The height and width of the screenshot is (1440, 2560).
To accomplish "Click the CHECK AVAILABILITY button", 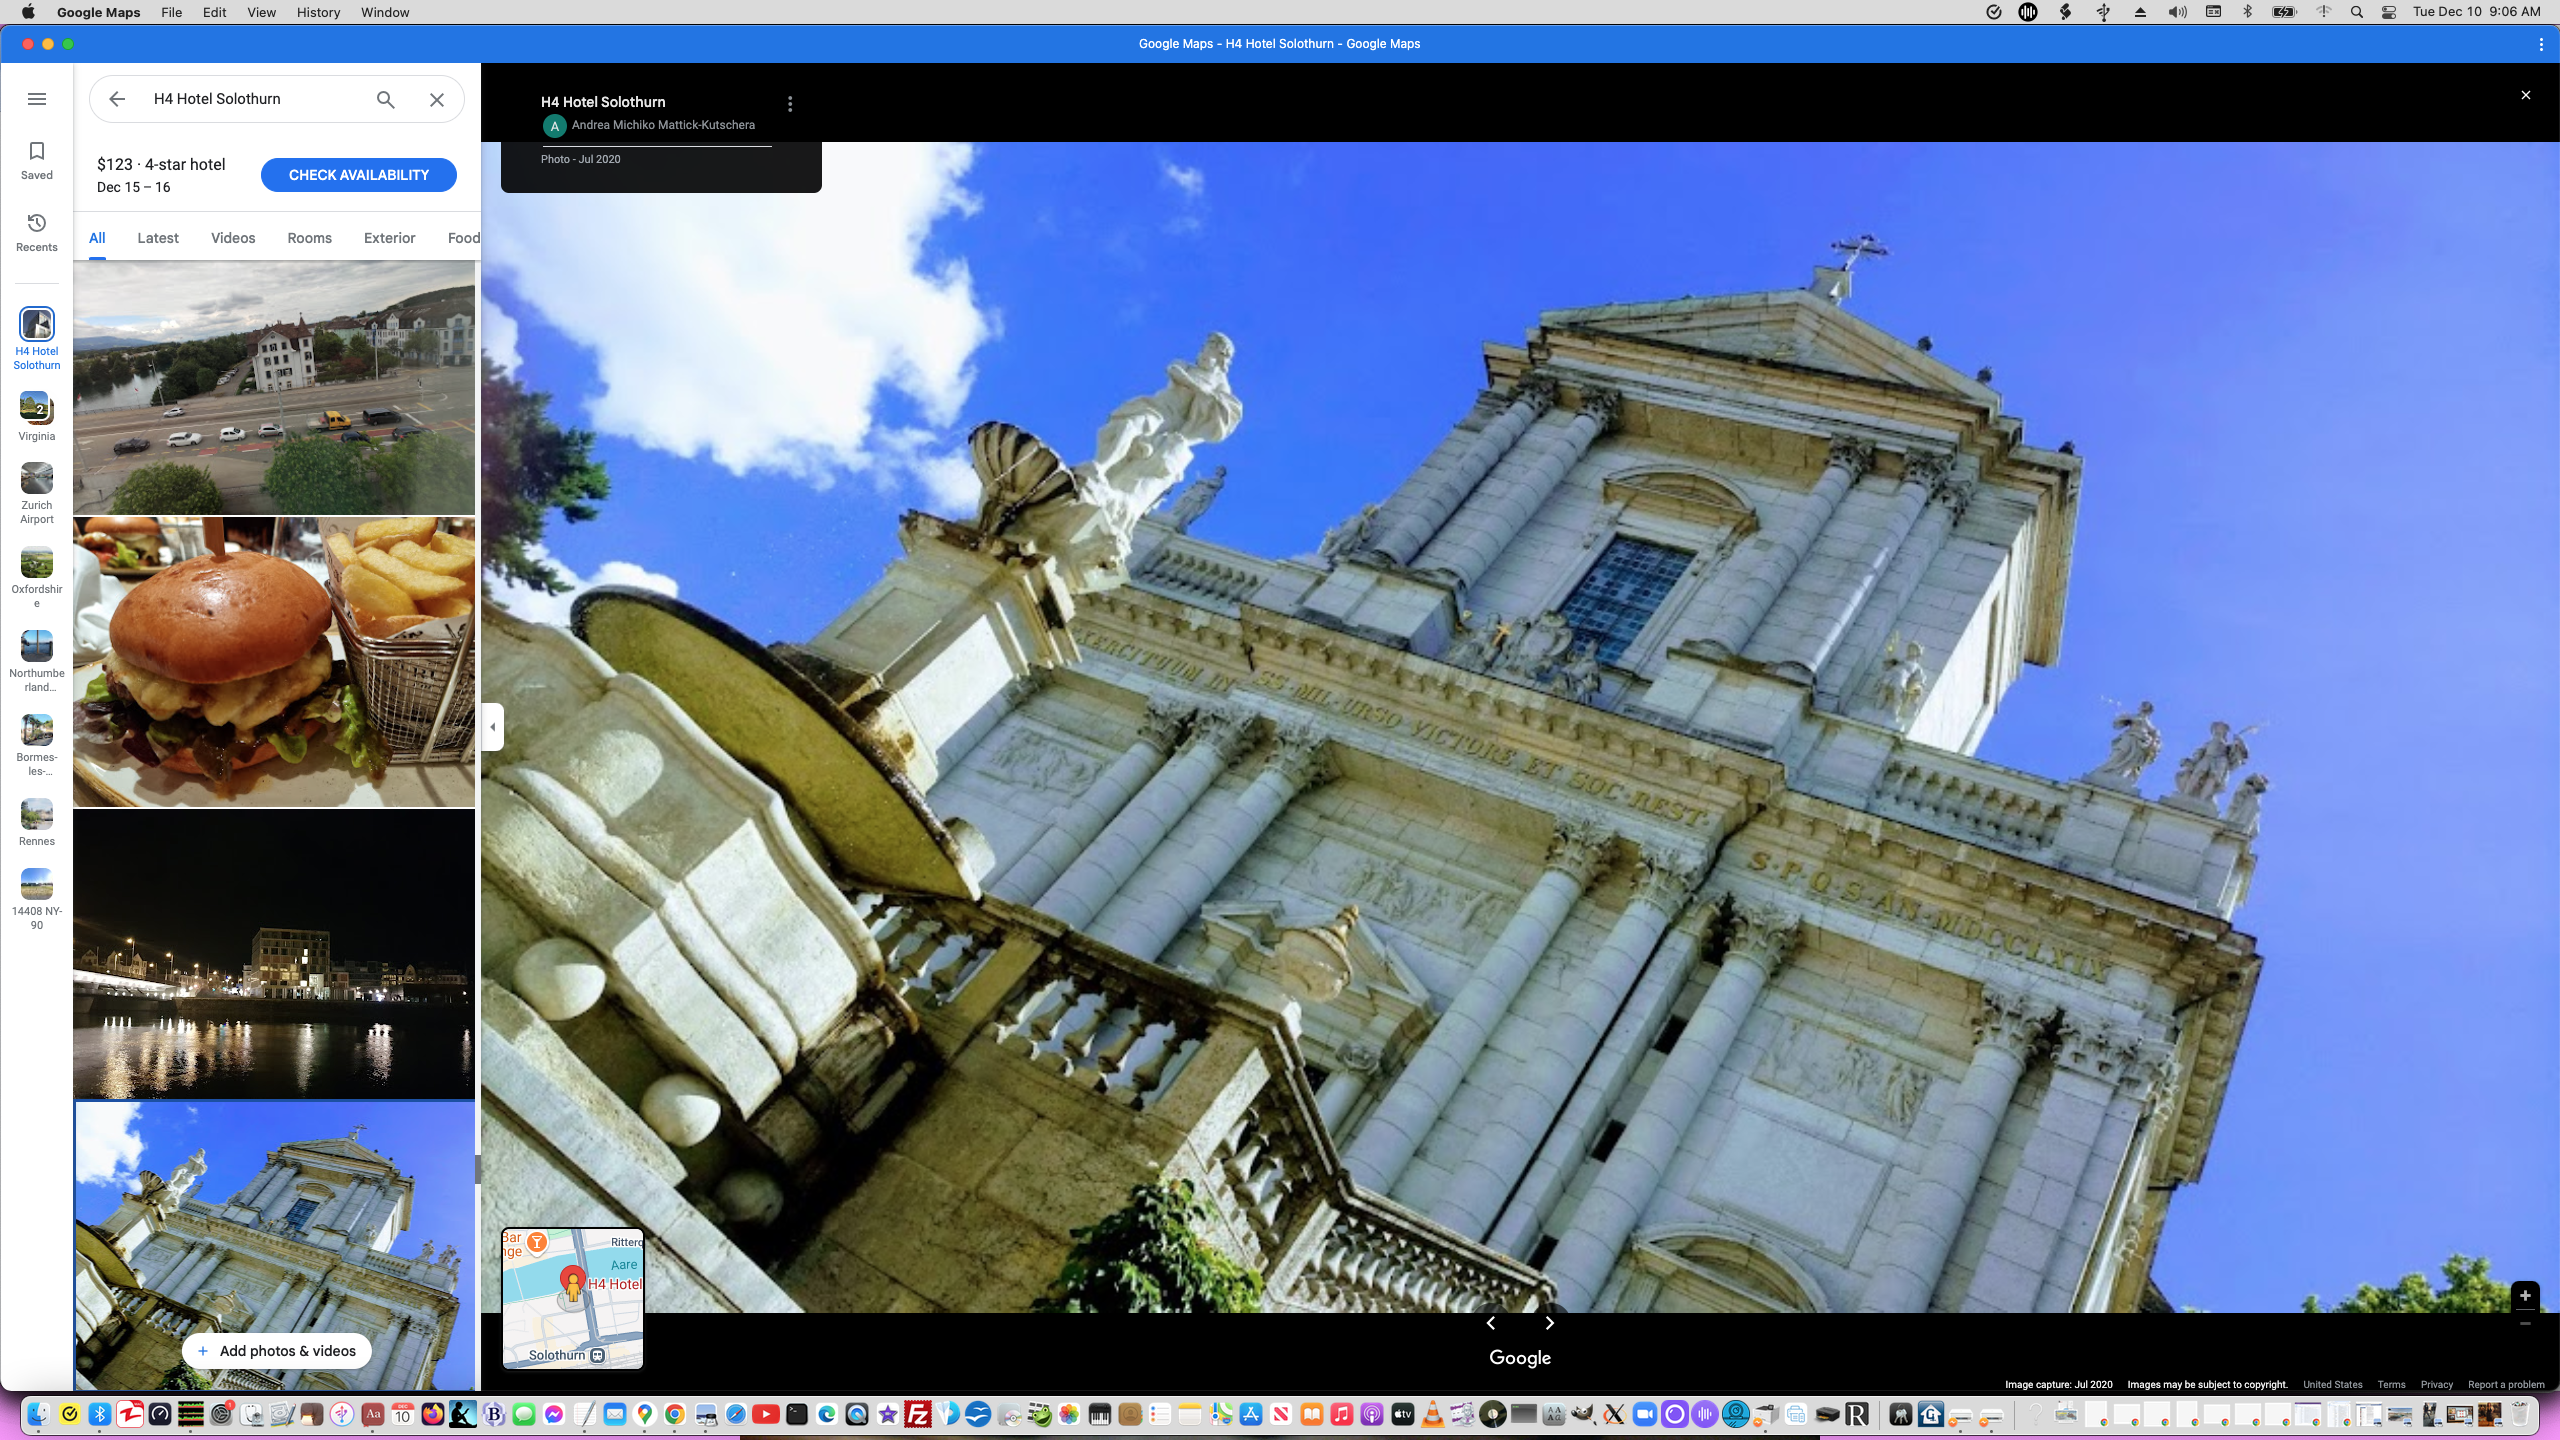I will point(358,174).
